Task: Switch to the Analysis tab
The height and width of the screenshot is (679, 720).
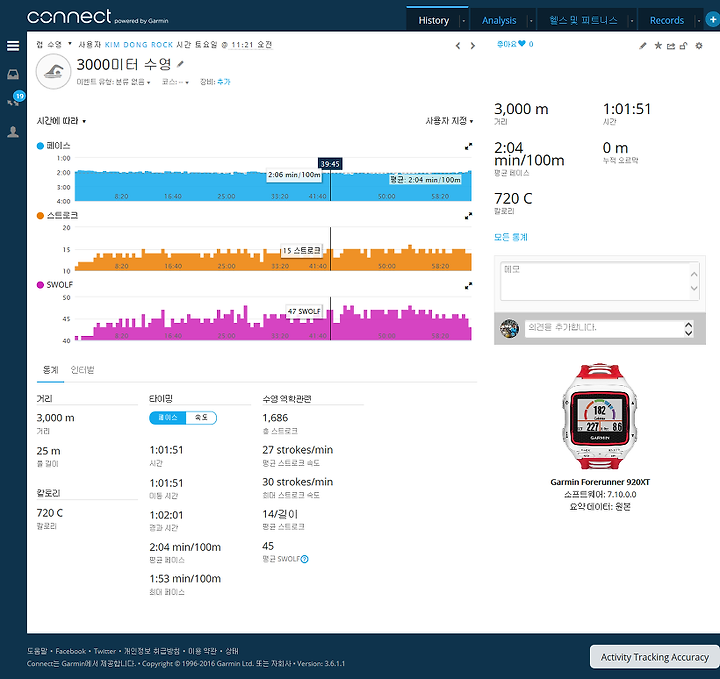Action: (499, 20)
